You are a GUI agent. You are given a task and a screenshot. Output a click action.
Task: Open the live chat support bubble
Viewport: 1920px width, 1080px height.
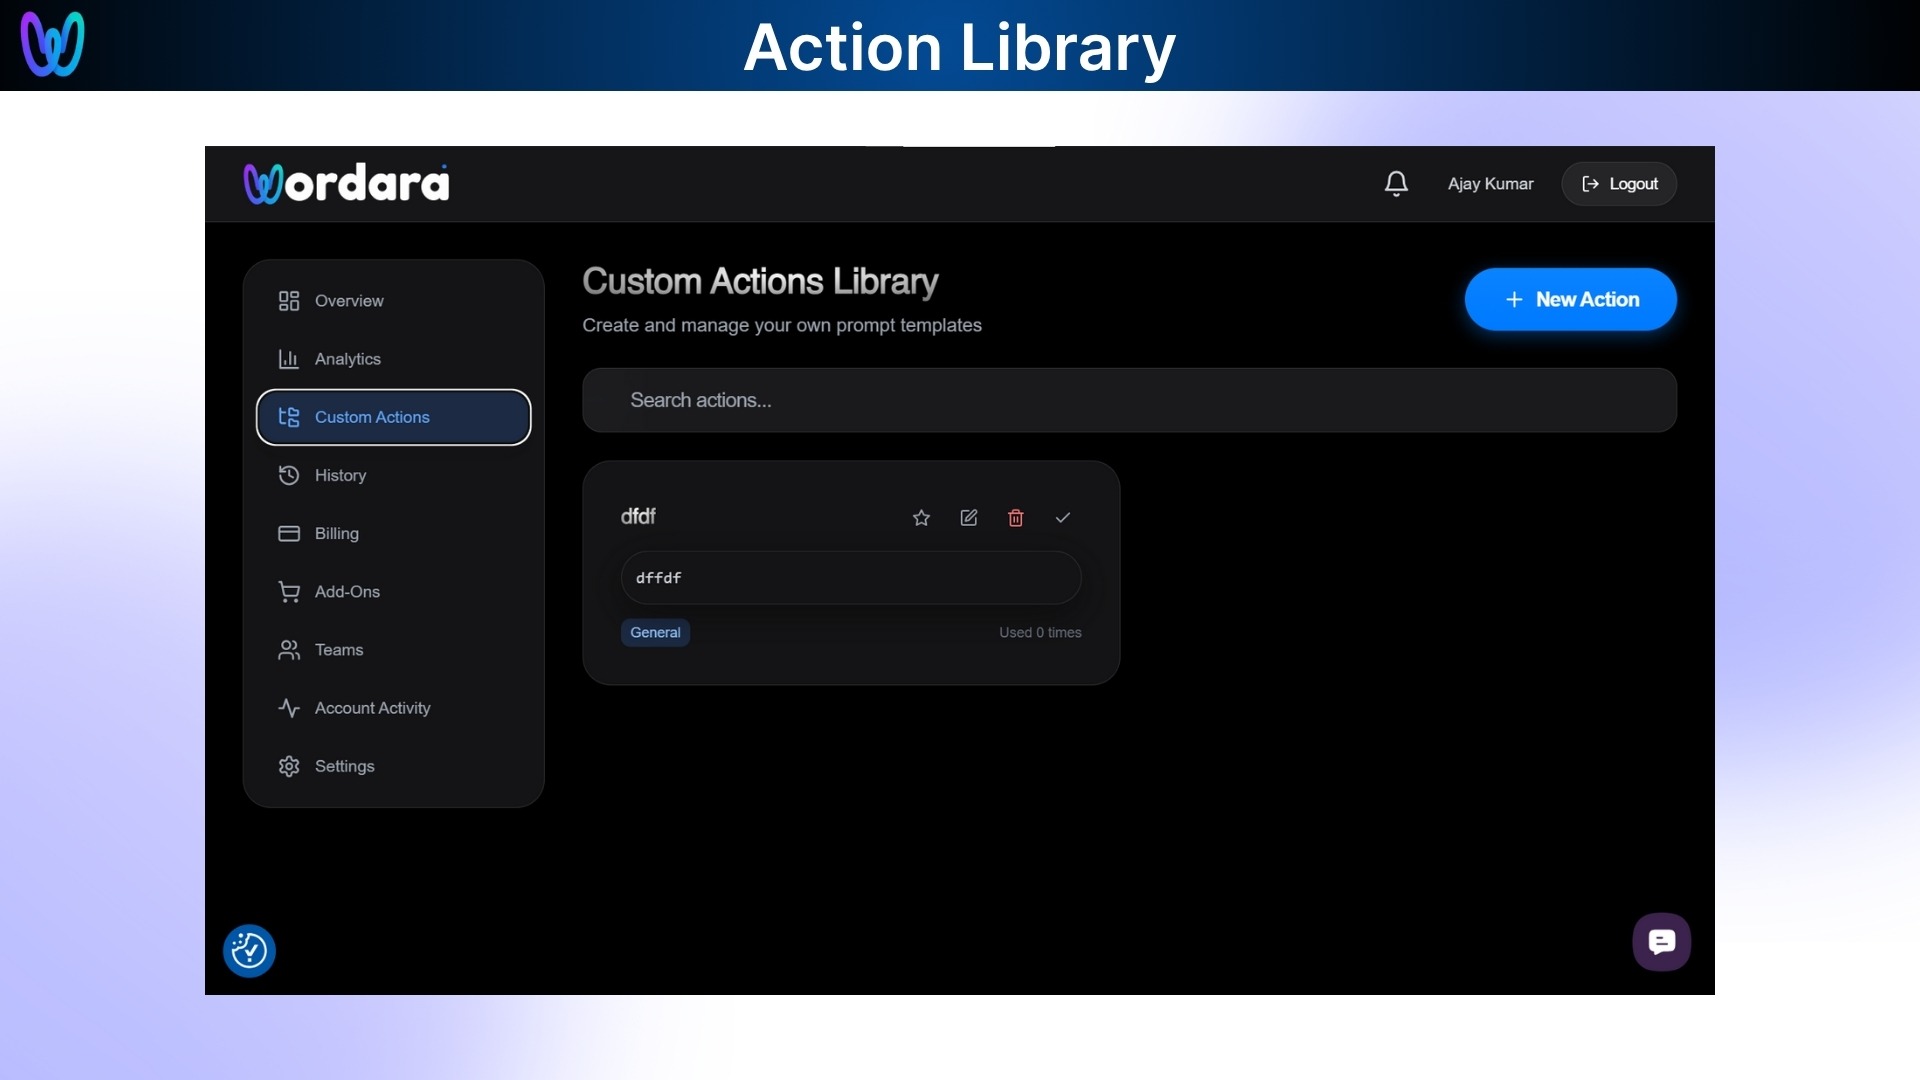pyautogui.click(x=1661, y=941)
